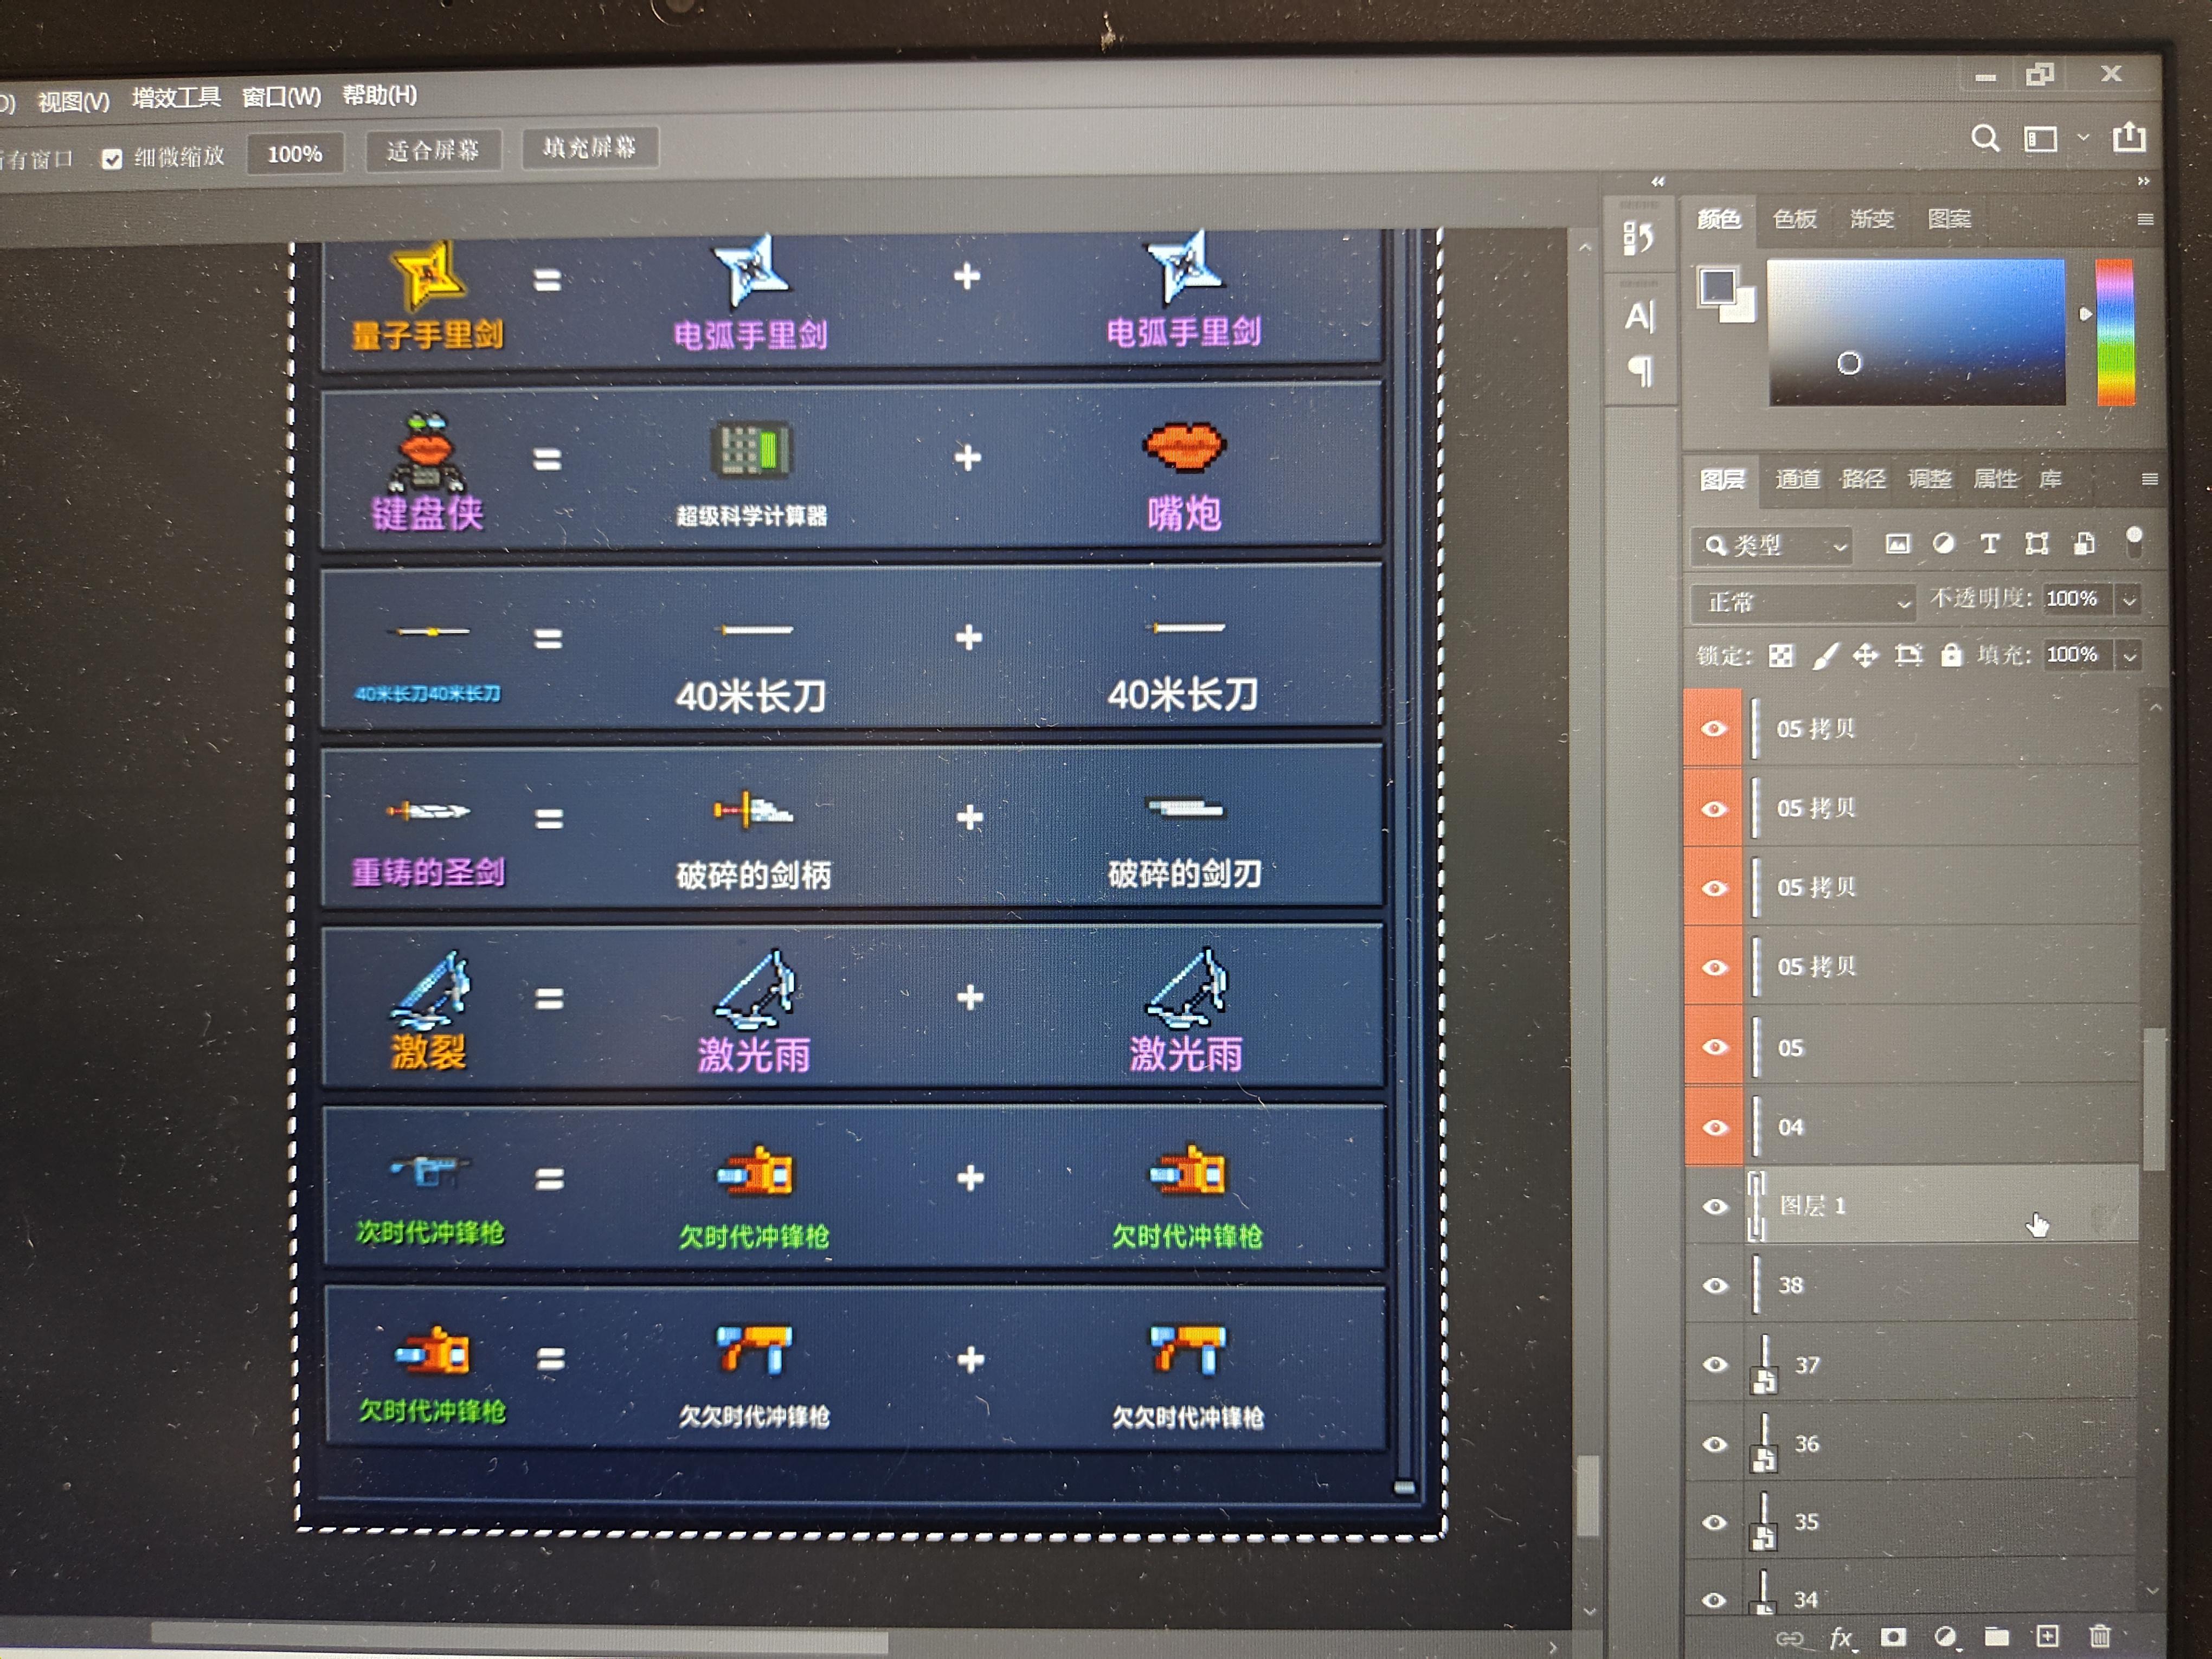
Task: Click the 填充屏幕 button
Action: click(x=589, y=148)
